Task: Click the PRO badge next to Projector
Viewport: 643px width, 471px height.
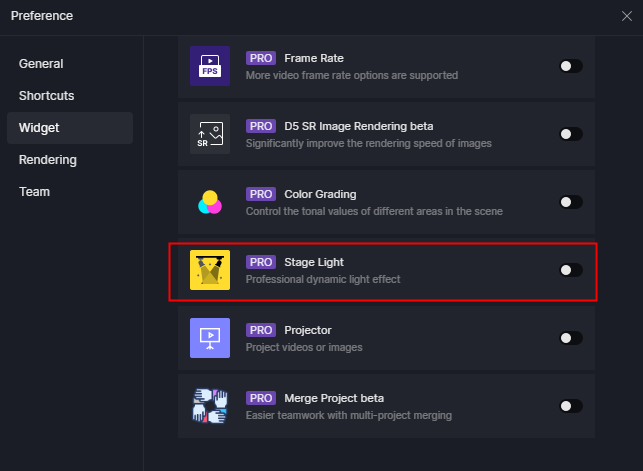Action: click(x=261, y=330)
